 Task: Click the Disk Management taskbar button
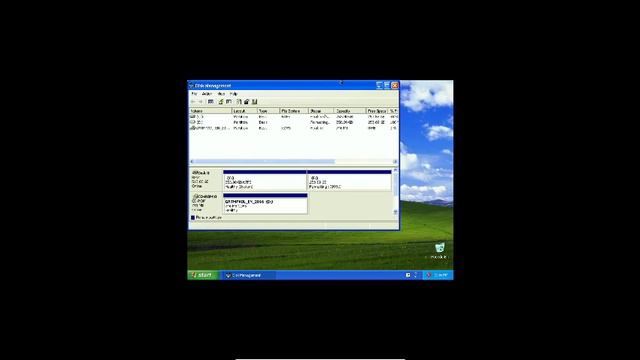point(249,275)
